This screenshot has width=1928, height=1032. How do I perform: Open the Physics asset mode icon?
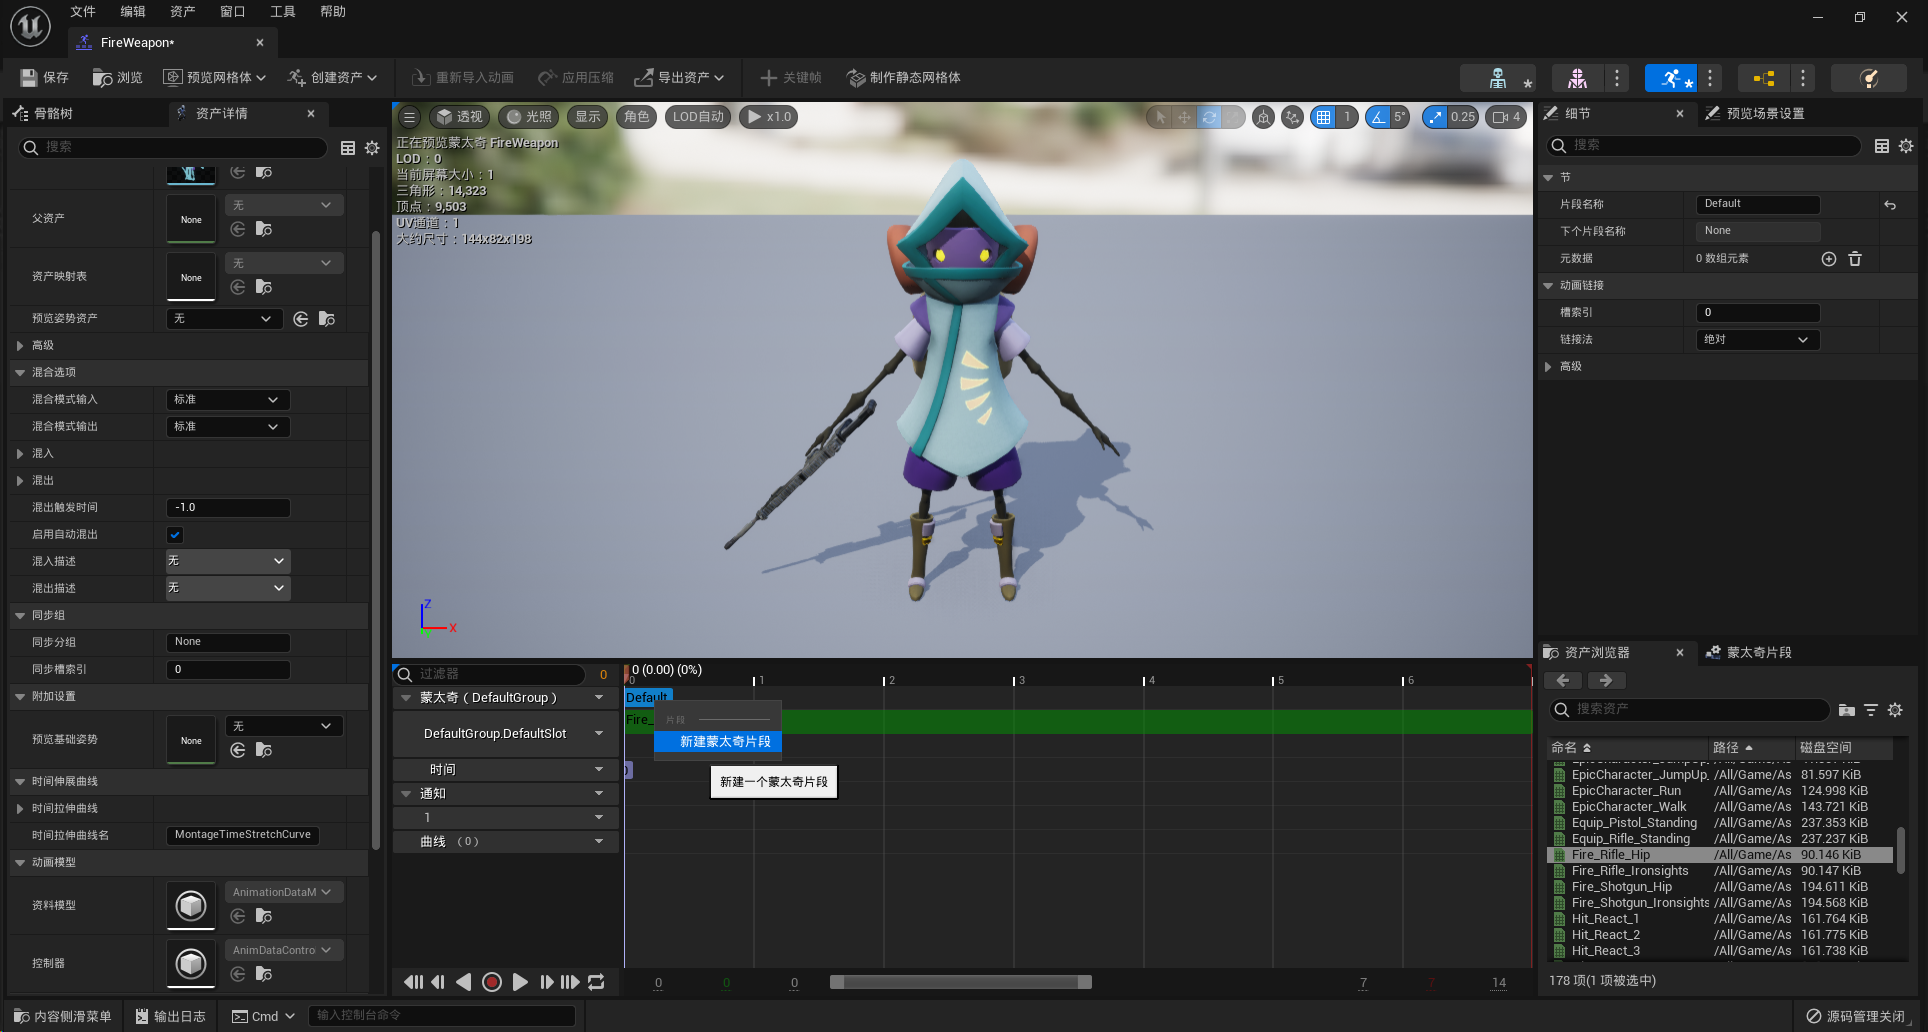point(1869,78)
